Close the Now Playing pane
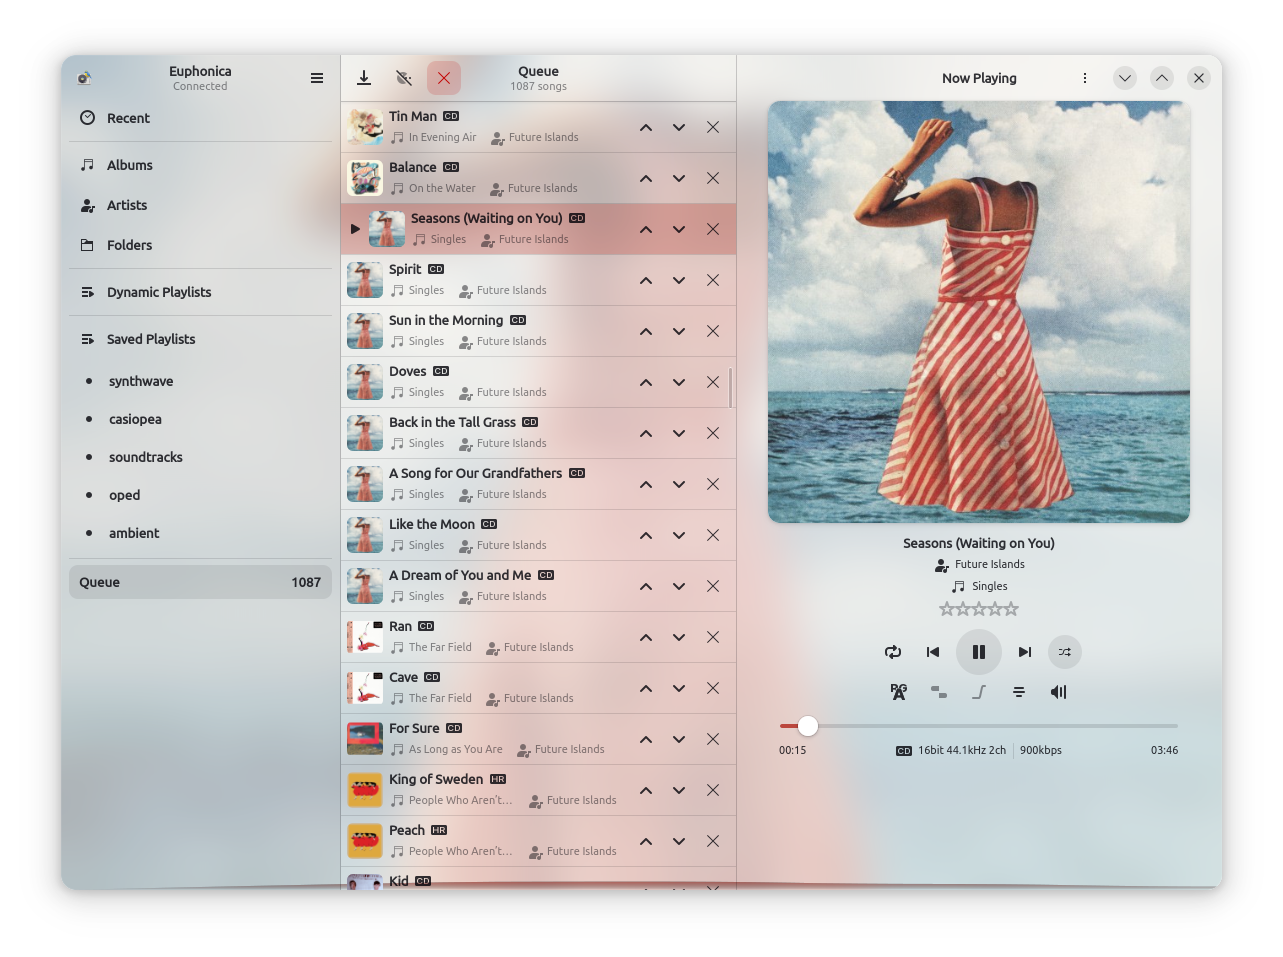Viewport: 1283px width, 957px height. point(1199,78)
